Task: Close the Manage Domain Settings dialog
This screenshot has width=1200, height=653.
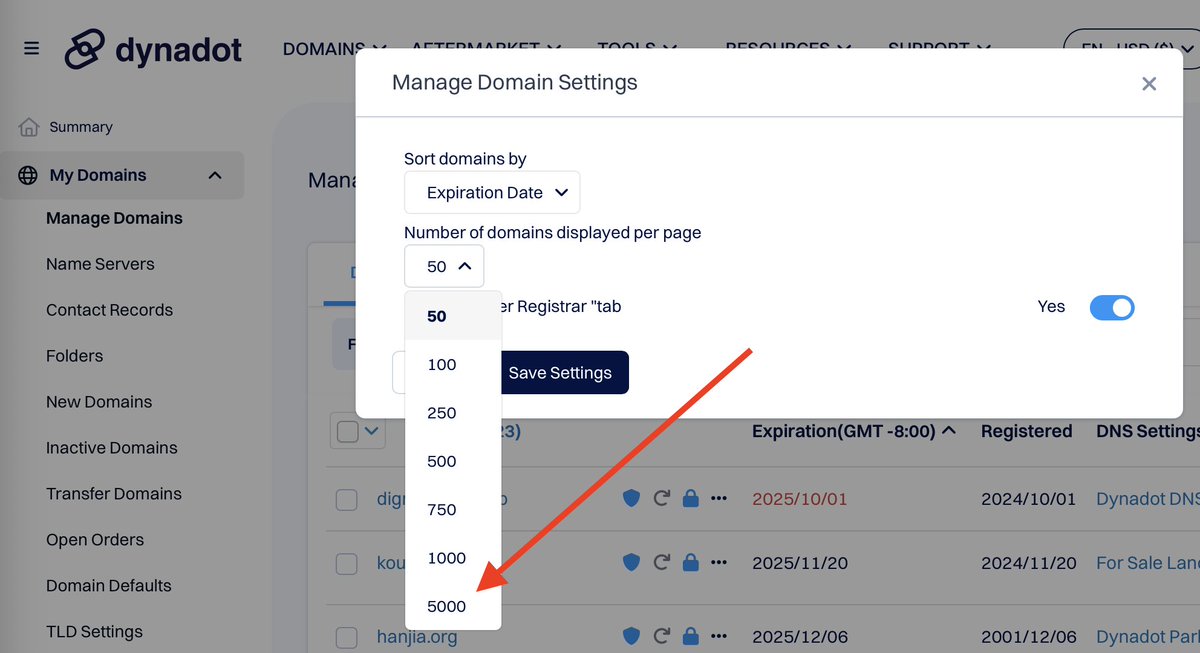Action: pyautogui.click(x=1149, y=84)
